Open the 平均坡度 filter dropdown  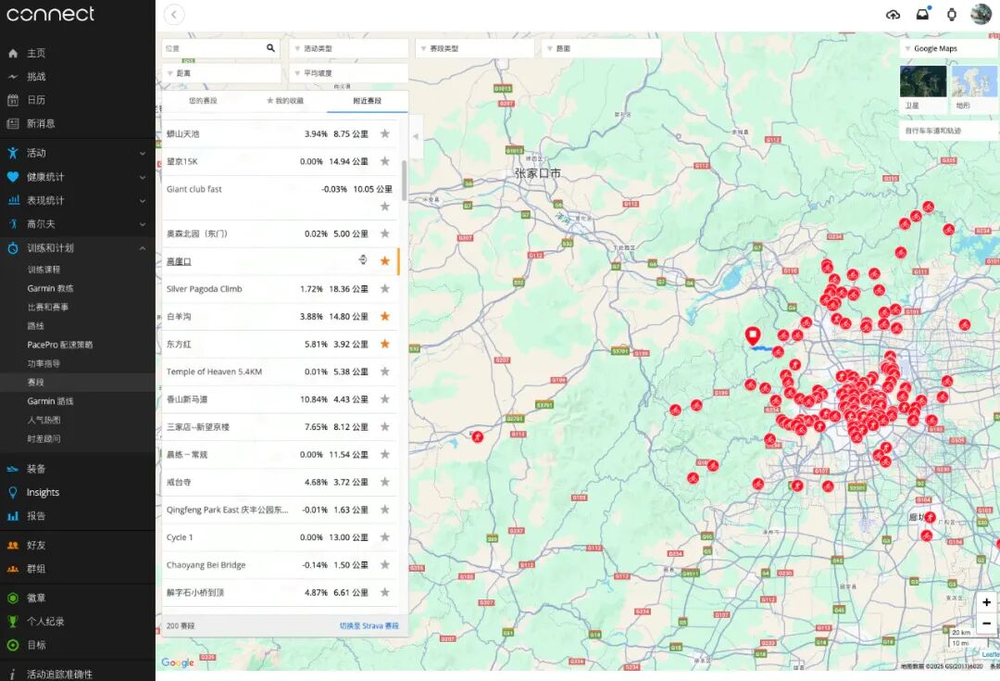pyautogui.click(x=348, y=73)
